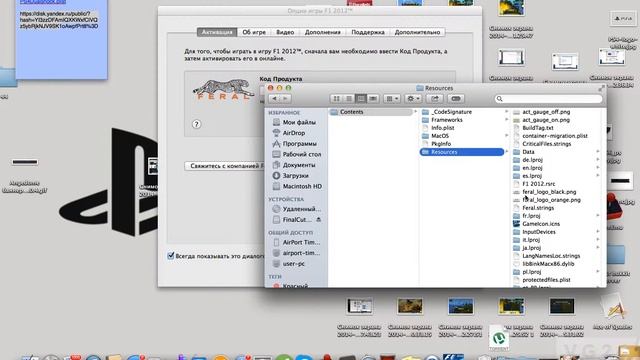The height and width of the screenshot is (360, 640).
Task: Switch to the Дополнительно tab
Action: pyautogui.click(x=417, y=32)
